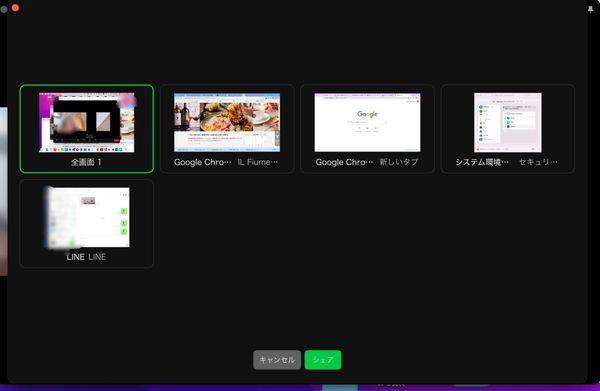Select the 全画面 1 full screen thumbnail
Image resolution: width=600 pixels, height=391 pixels.
pyautogui.click(x=87, y=129)
